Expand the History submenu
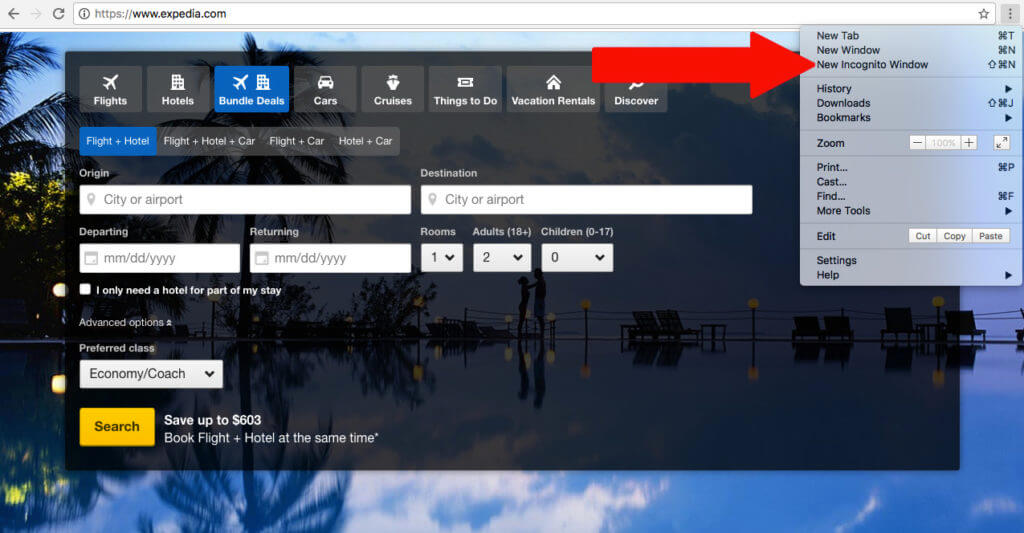The width and height of the screenshot is (1024, 533). pos(911,89)
